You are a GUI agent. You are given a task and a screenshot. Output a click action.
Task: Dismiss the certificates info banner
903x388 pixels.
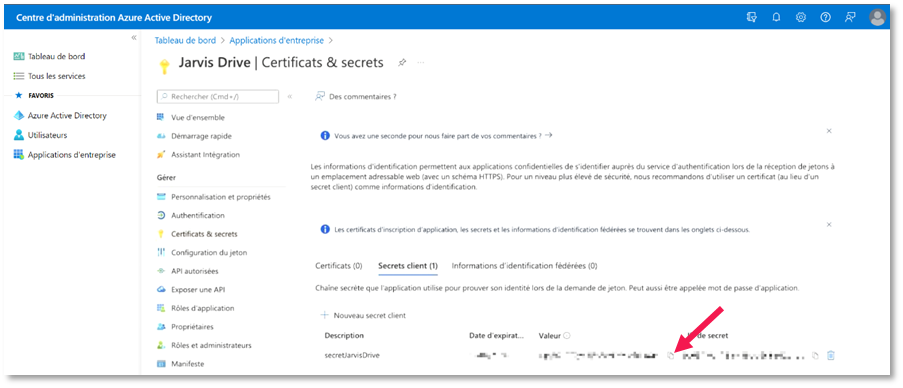(829, 225)
